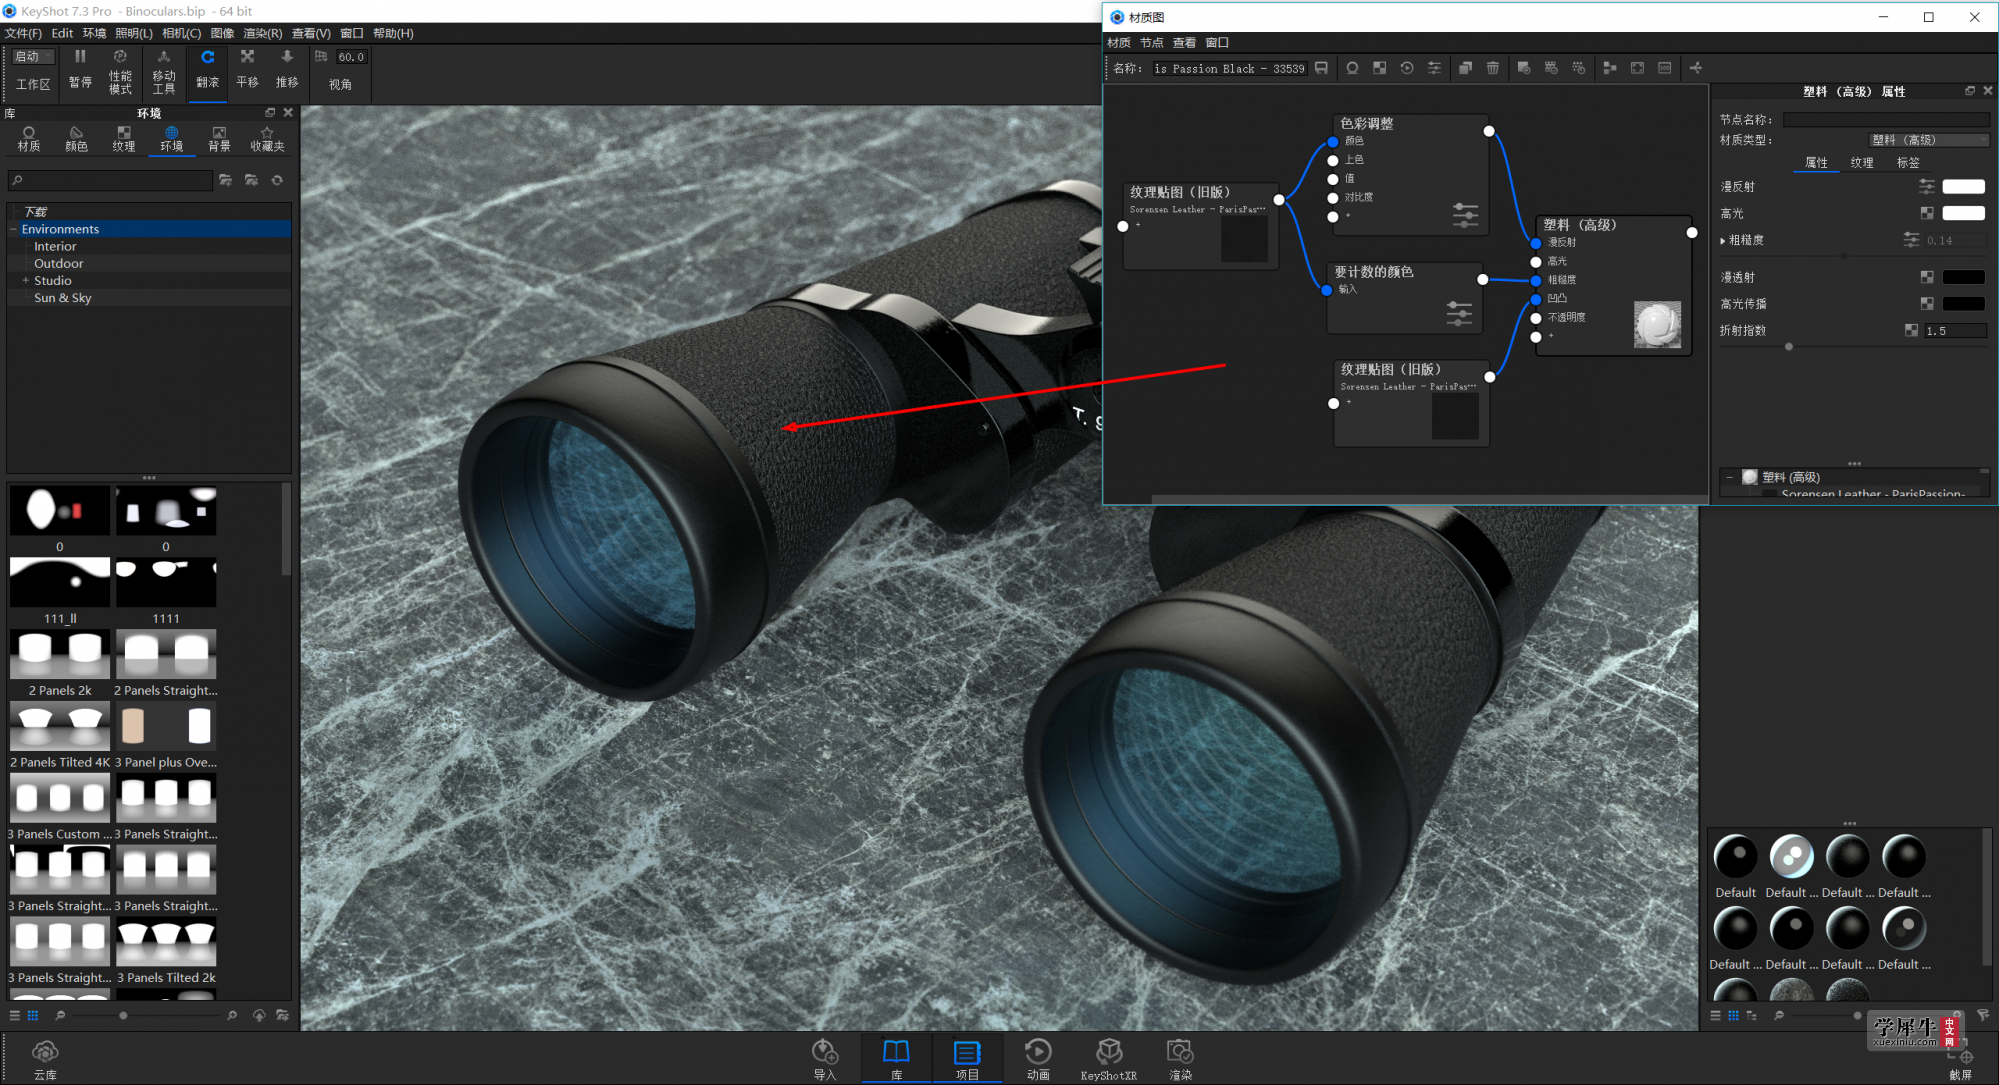Open the 相机(C) menu
Screen dimensions: 1999x1085
(182, 33)
